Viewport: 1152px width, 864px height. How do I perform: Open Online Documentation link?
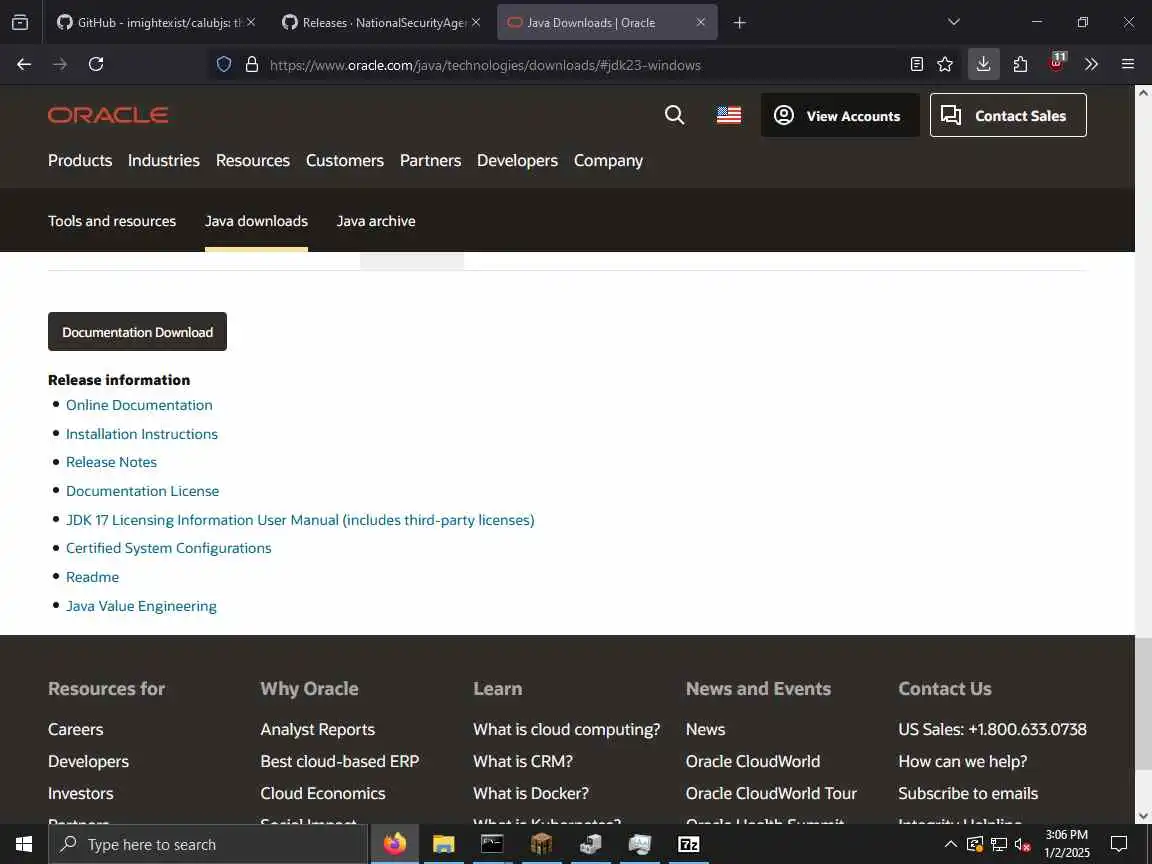pos(139,405)
